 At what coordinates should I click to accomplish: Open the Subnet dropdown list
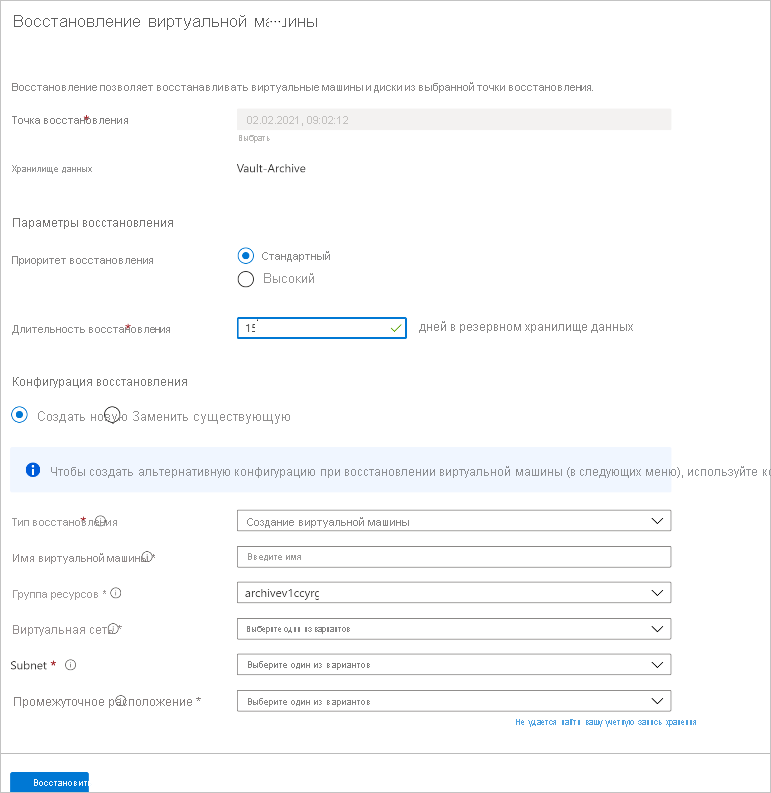(454, 665)
